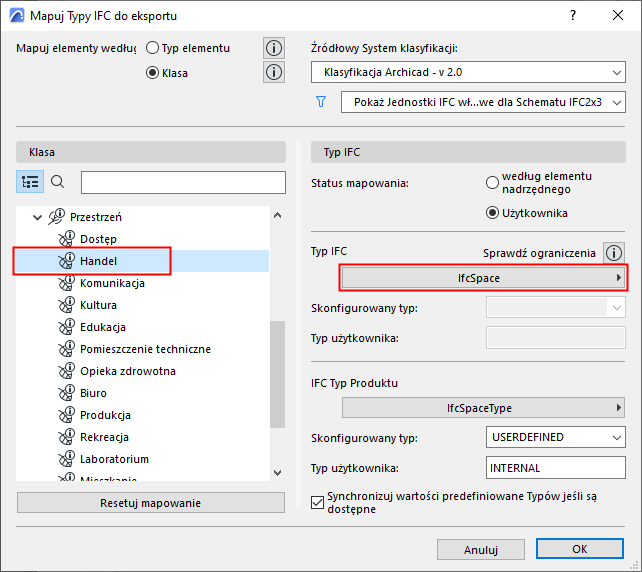Select the Pomieszczenie techniczne class row
642x572 pixels.
tap(142, 349)
